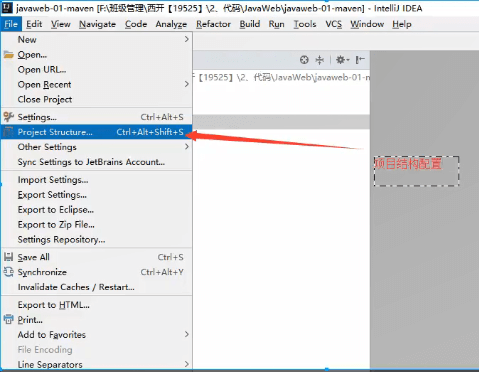The image size is (479, 372).
Task: Open Settings... from File menu
Action: coord(97,117)
